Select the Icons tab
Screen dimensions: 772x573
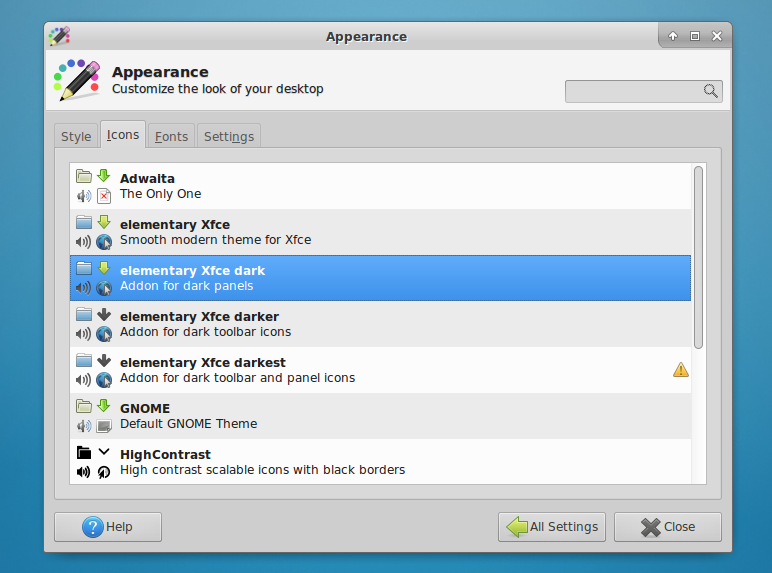[123, 134]
